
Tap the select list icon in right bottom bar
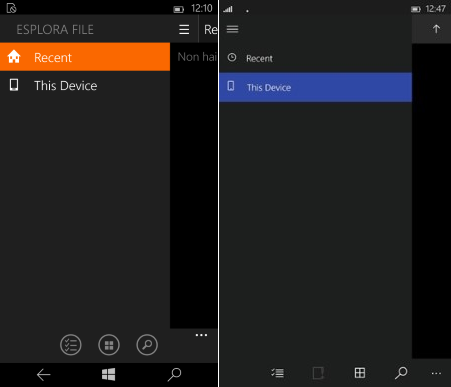[277, 373]
